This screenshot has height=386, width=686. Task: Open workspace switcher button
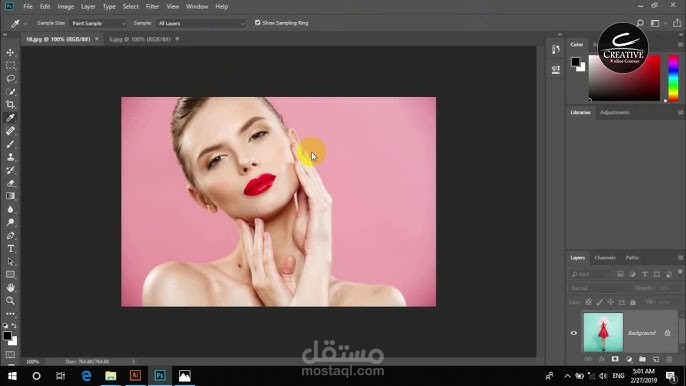(x=655, y=23)
